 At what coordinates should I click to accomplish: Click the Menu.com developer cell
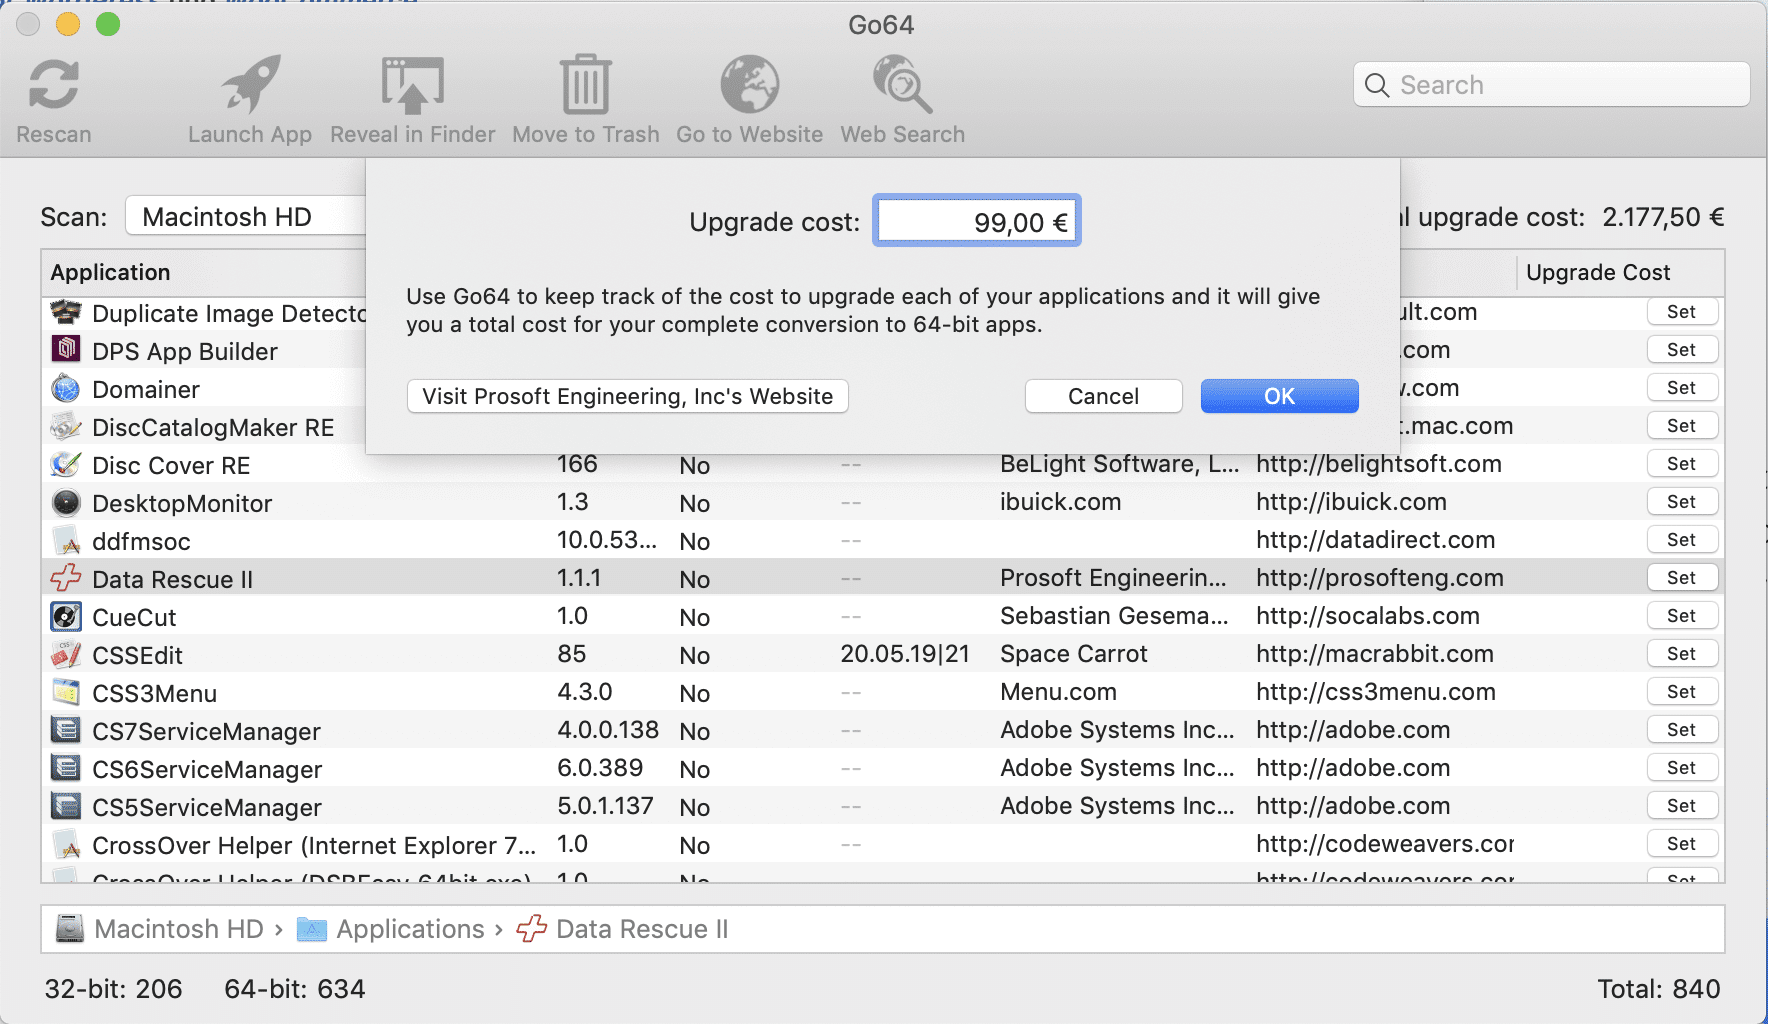pos(1058,692)
